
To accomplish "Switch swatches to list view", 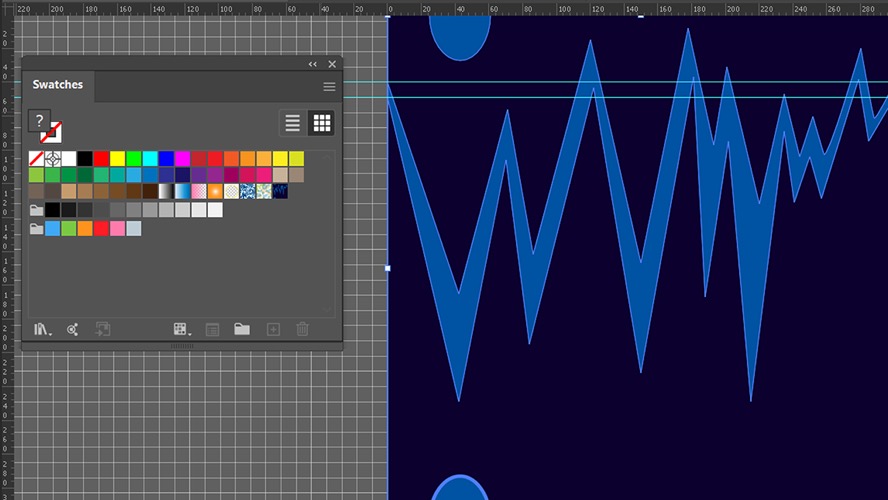I will click(x=293, y=123).
